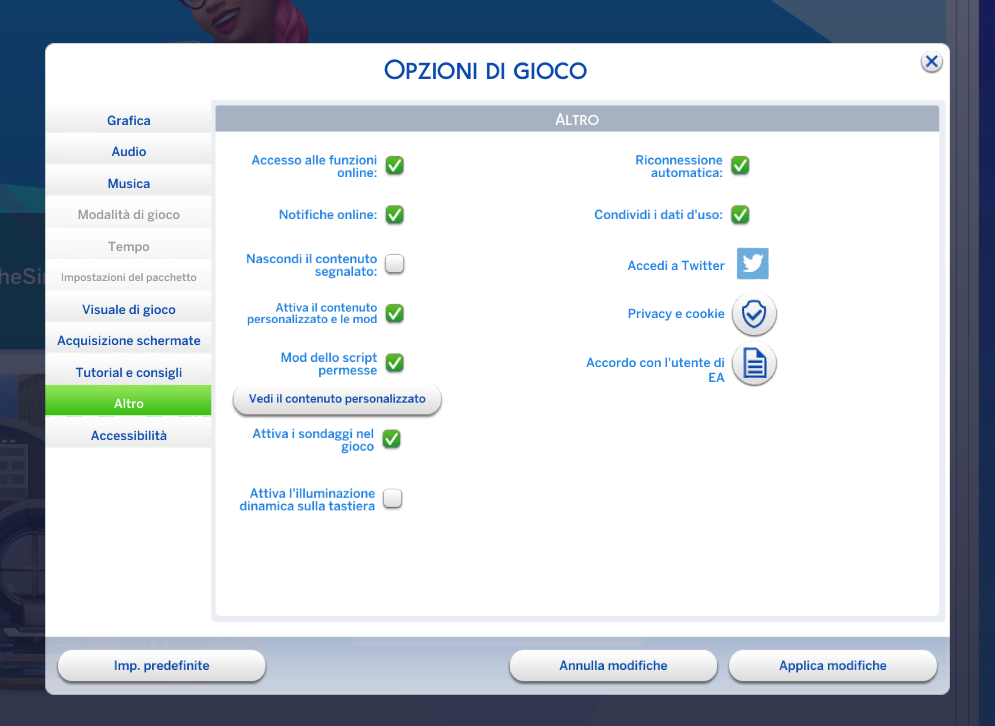
Task: Click Annulla modifiche button
Action: (x=613, y=666)
